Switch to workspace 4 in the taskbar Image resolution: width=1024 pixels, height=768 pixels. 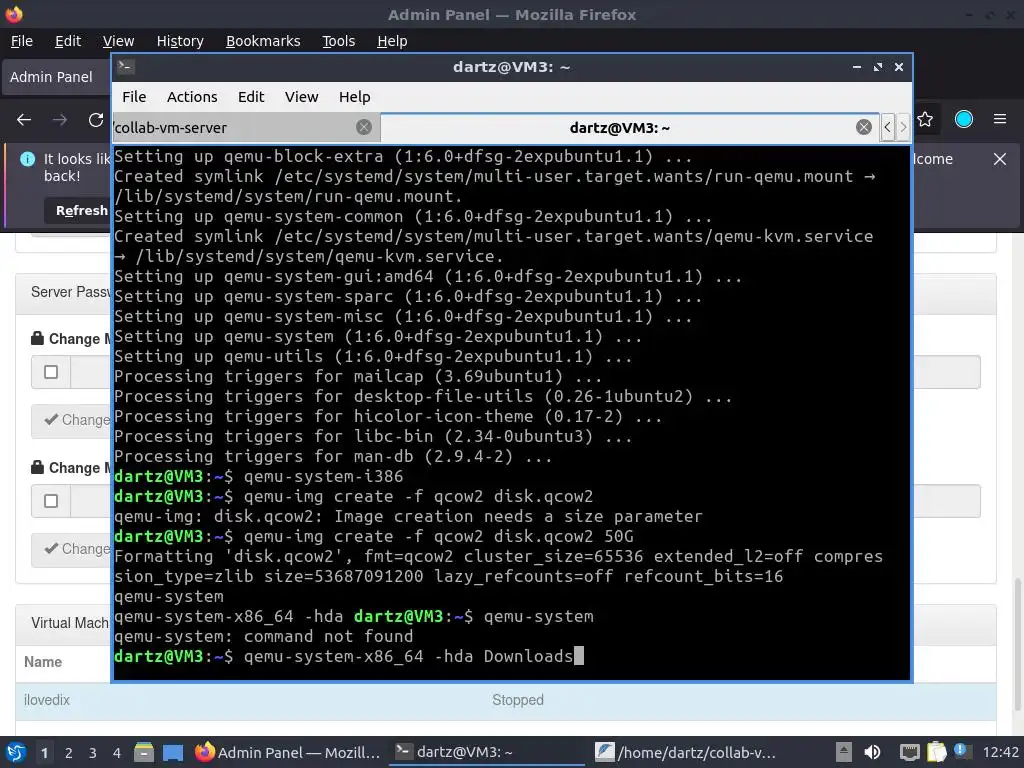[x=116, y=753]
